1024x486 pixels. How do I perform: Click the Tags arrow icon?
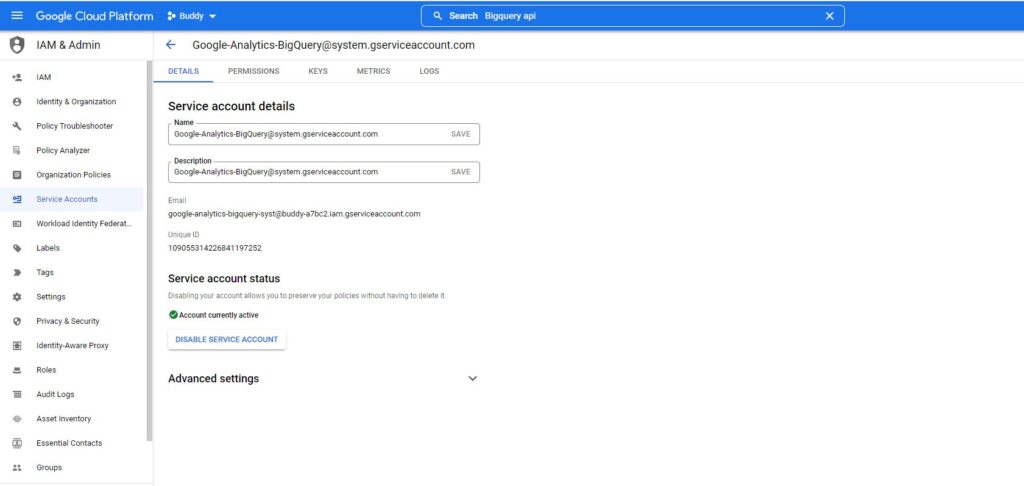(x=18, y=272)
